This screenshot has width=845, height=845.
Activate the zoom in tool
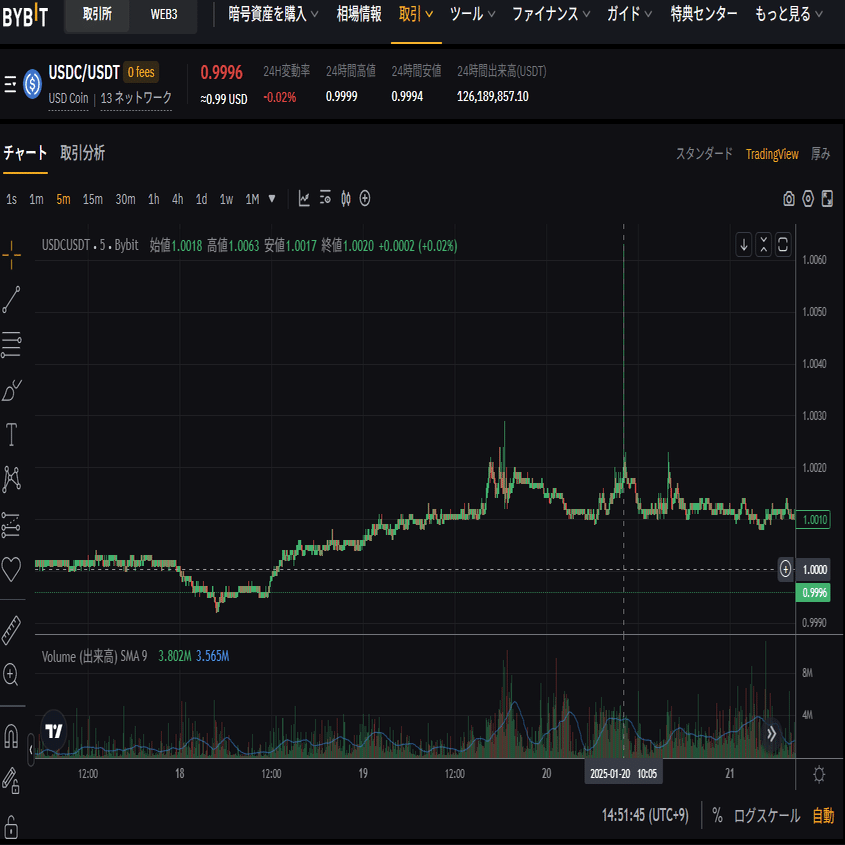coord(11,674)
